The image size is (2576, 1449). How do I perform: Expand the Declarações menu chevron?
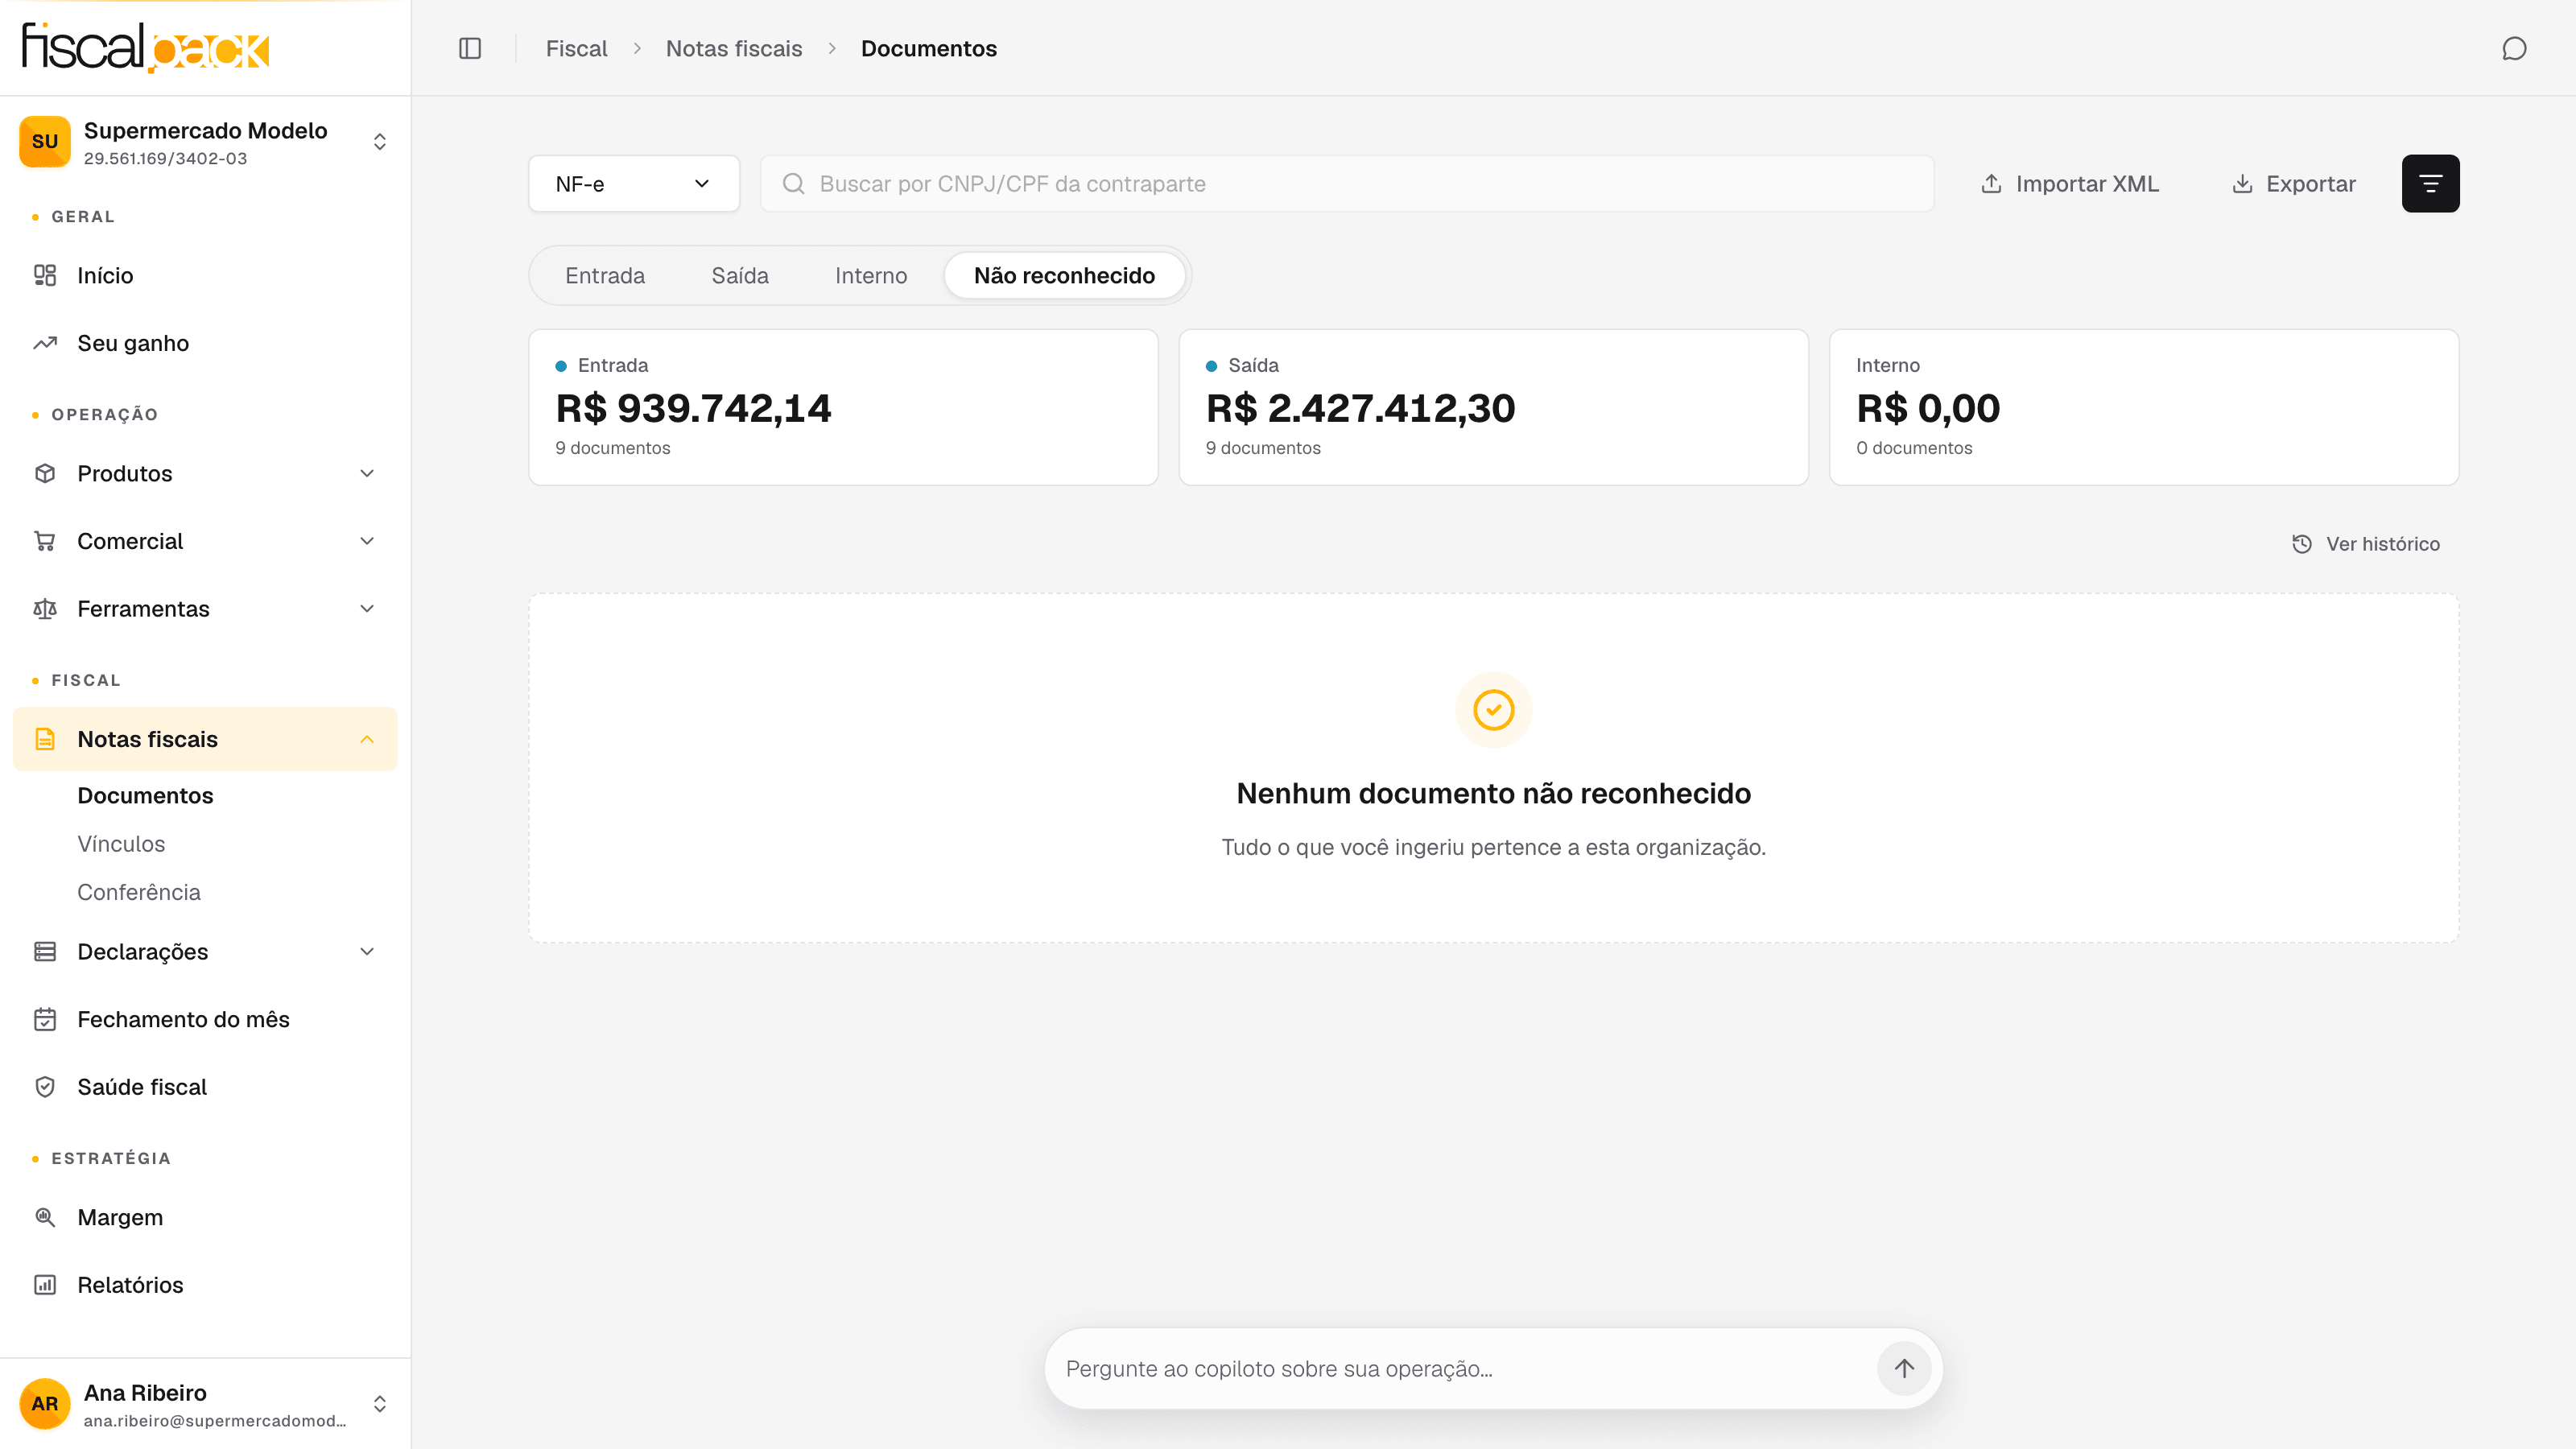(367, 951)
